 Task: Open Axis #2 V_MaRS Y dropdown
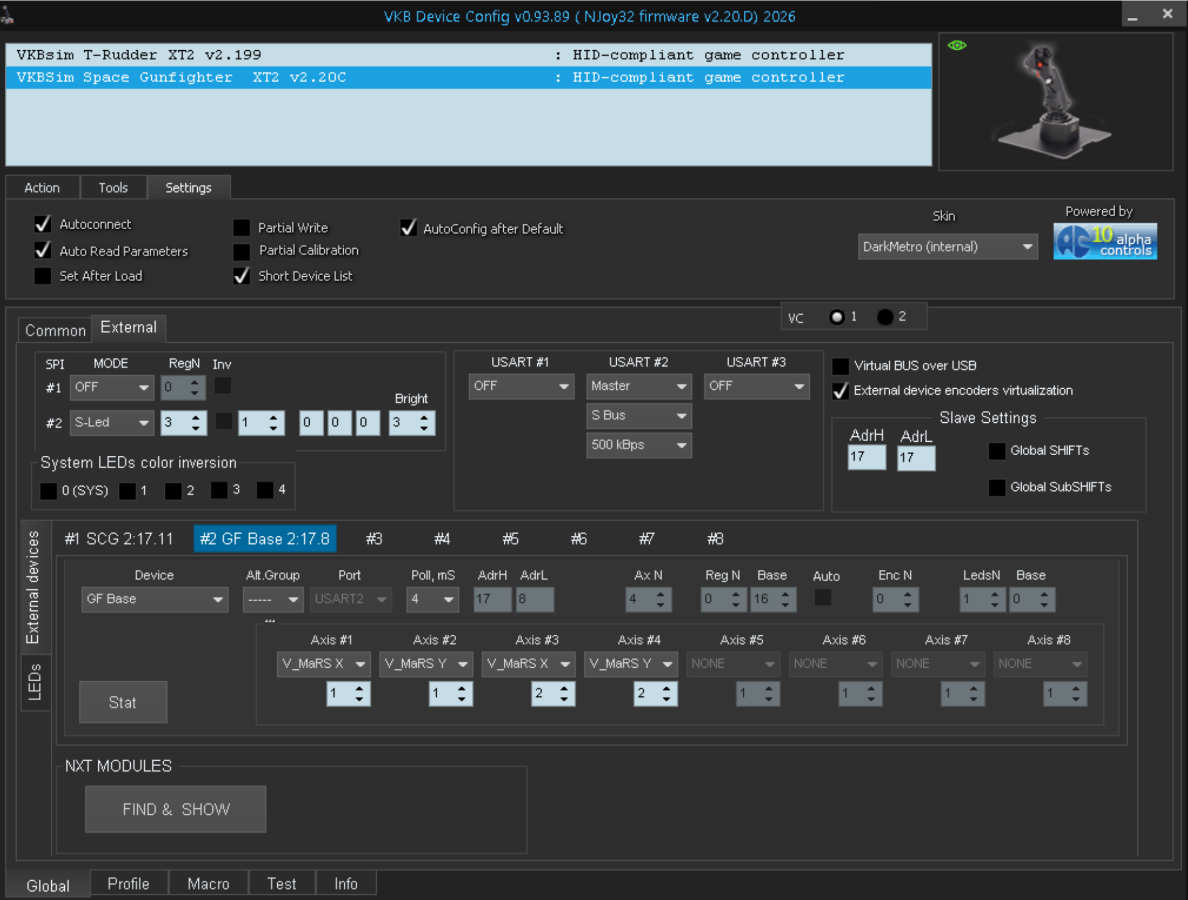425,664
